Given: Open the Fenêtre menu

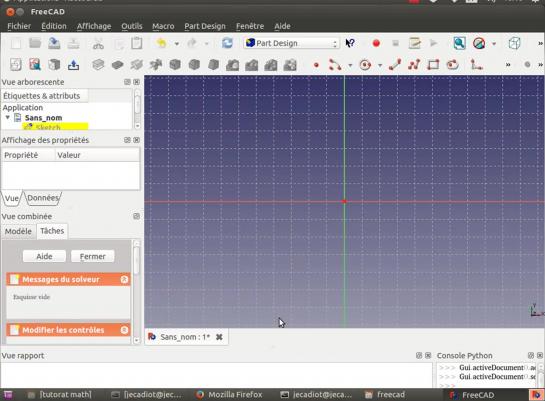Looking at the screenshot, I should 250,26.
